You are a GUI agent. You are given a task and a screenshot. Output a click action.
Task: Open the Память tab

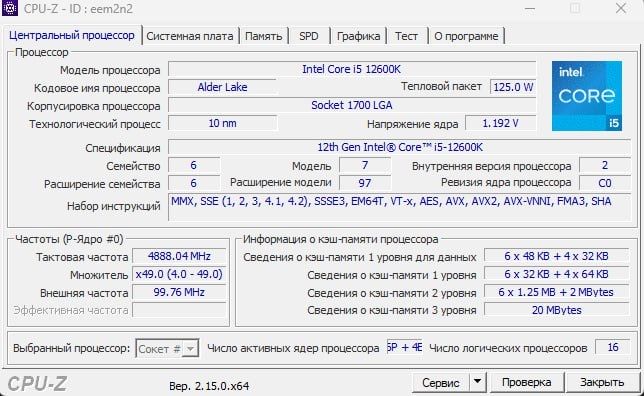coord(263,36)
